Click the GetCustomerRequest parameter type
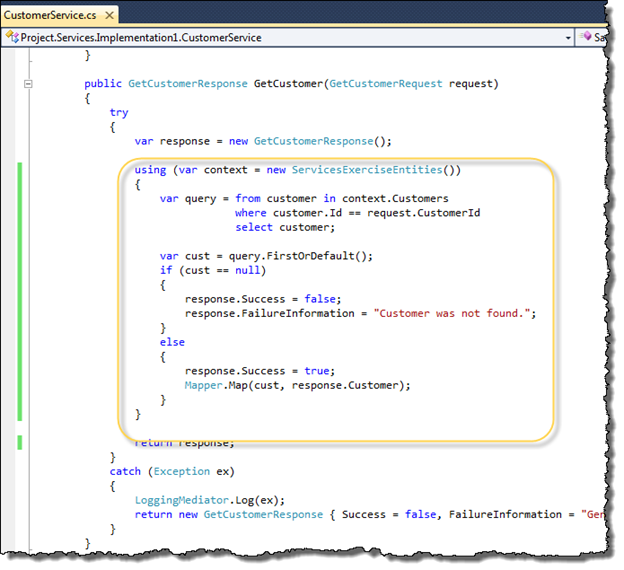624x570 pixels. click(386, 84)
